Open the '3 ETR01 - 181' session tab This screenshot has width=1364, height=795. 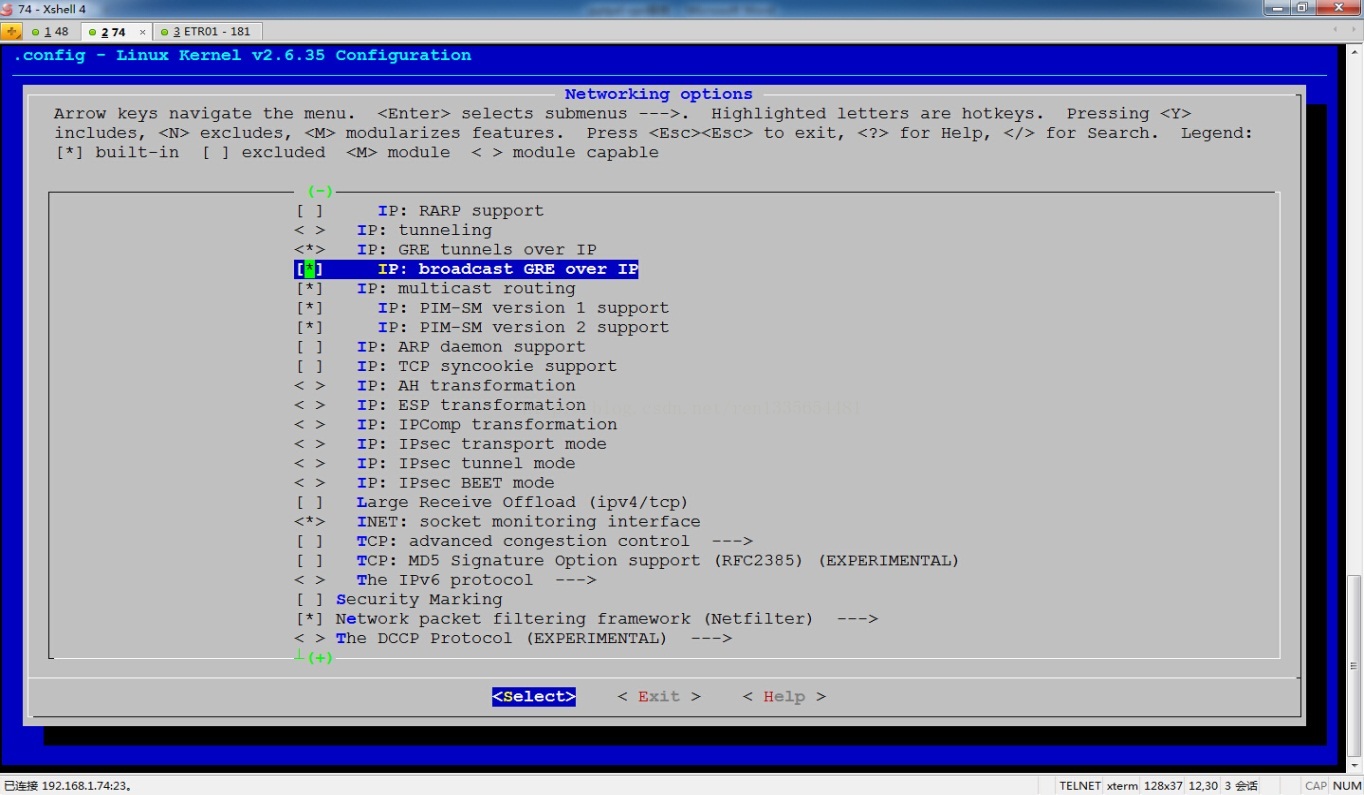coord(207,32)
